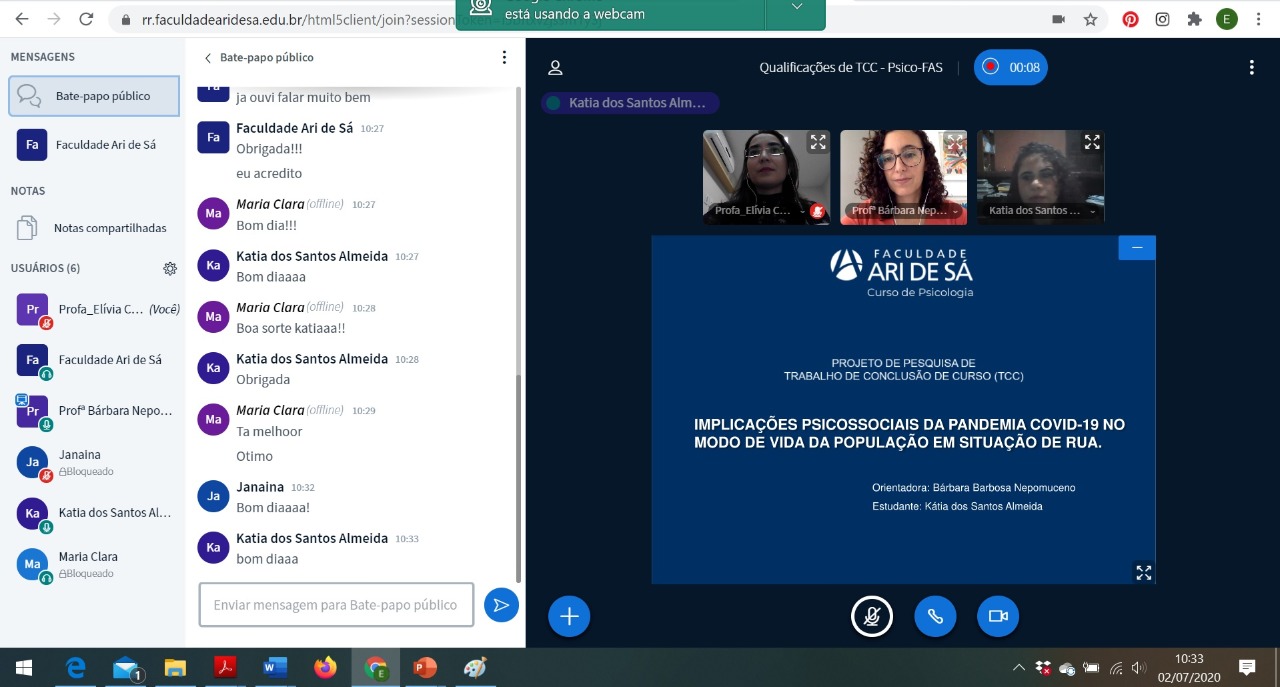
Task: Open File Explorer from the taskbar
Action: pos(175,667)
